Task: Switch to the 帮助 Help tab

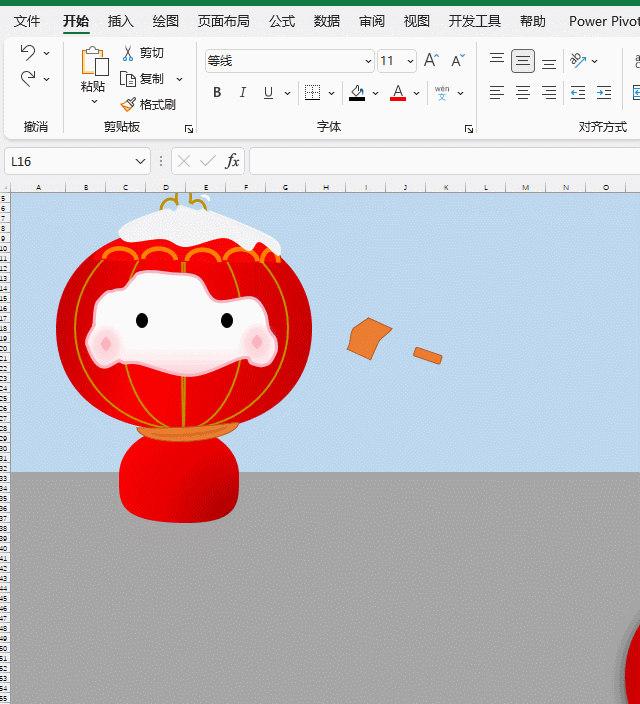Action: click(533, 21)
